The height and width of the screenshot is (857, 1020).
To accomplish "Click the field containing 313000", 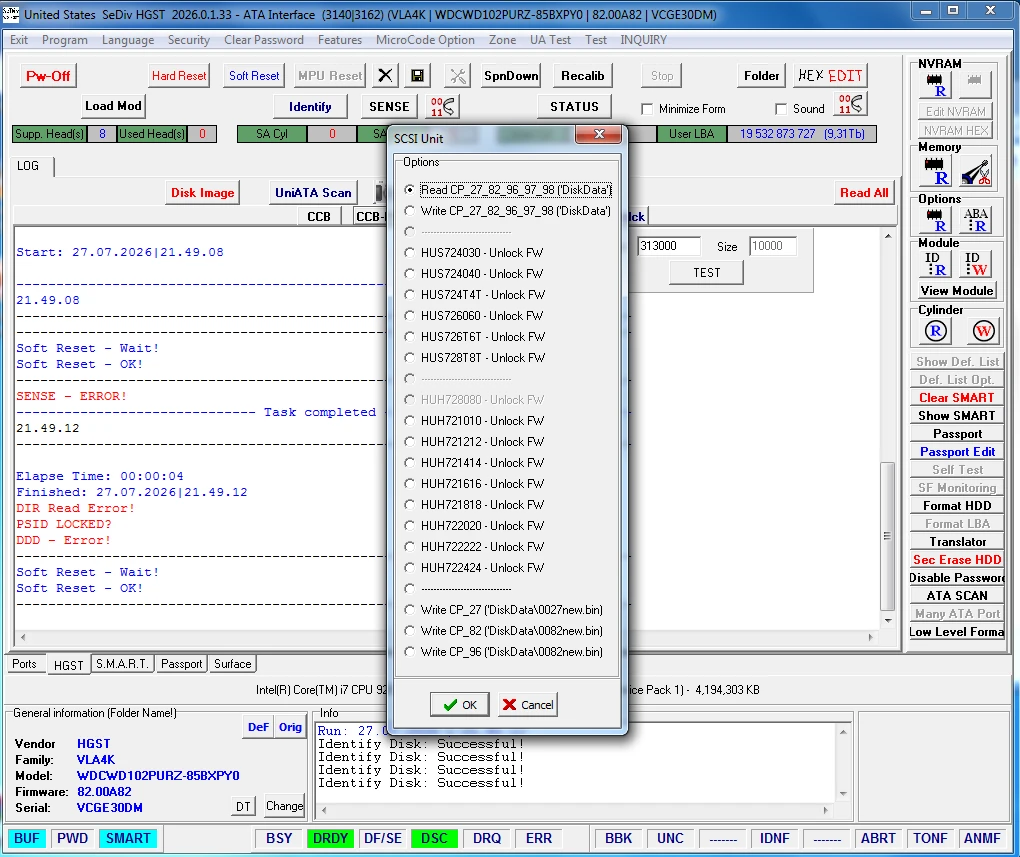I will 668,246.
